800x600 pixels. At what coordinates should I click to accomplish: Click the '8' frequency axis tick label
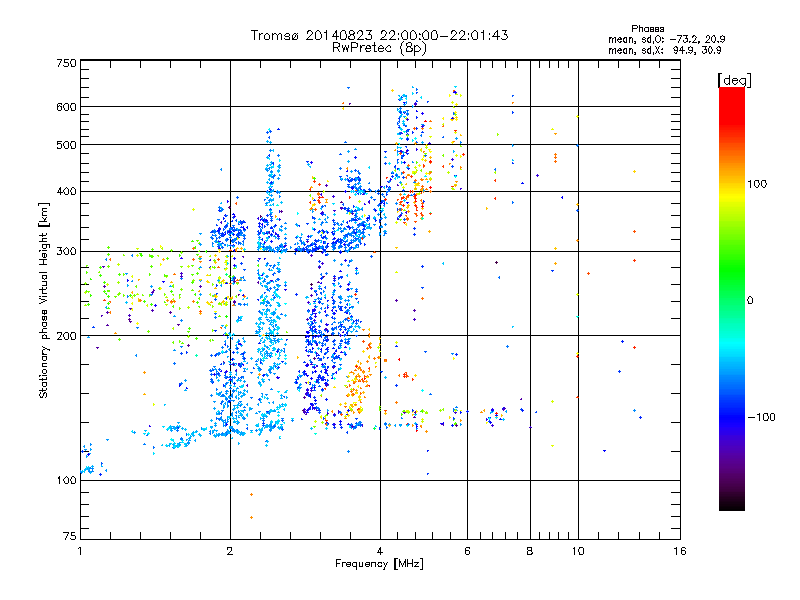pyautogui.click(x=530, y=551)
